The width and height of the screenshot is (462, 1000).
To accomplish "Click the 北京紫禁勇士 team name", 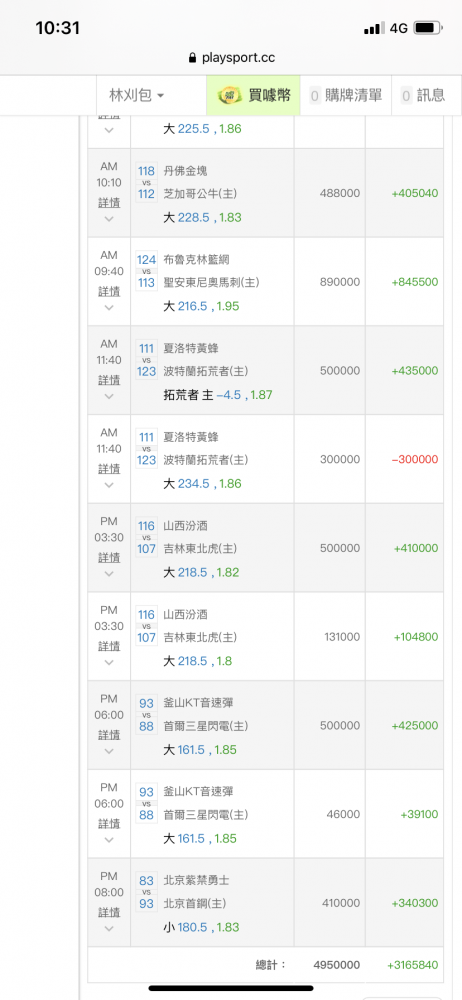I will 197,880.
